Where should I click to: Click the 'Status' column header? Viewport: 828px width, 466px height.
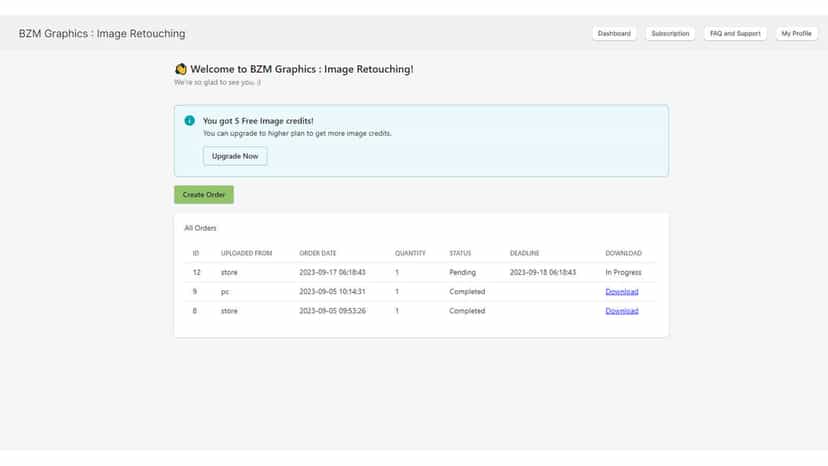tap(460, 253)
